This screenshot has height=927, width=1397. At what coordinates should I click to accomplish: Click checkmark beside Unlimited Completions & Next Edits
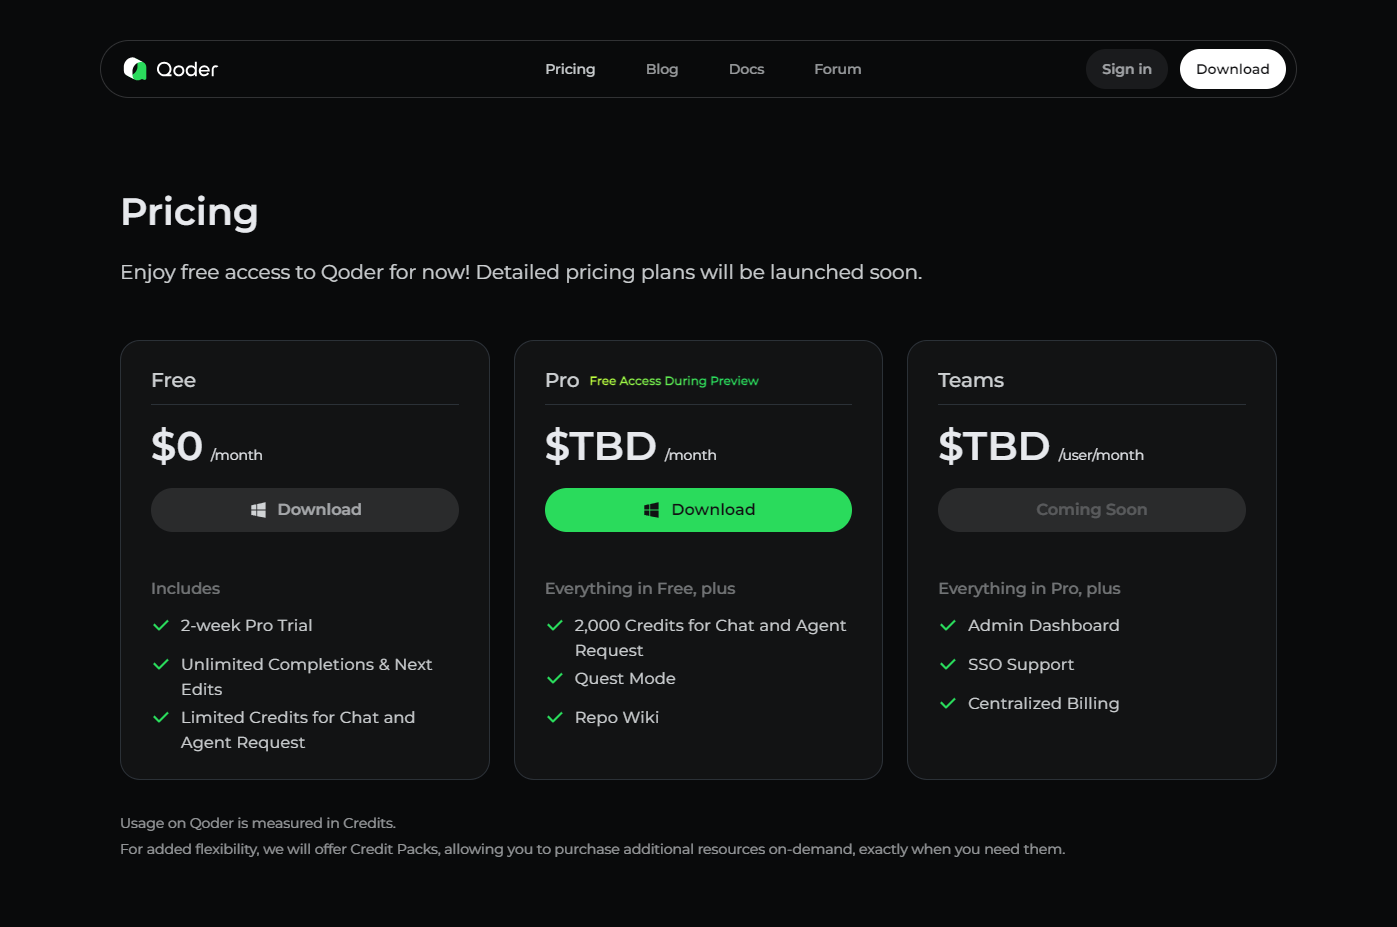[x=160, y=664]
